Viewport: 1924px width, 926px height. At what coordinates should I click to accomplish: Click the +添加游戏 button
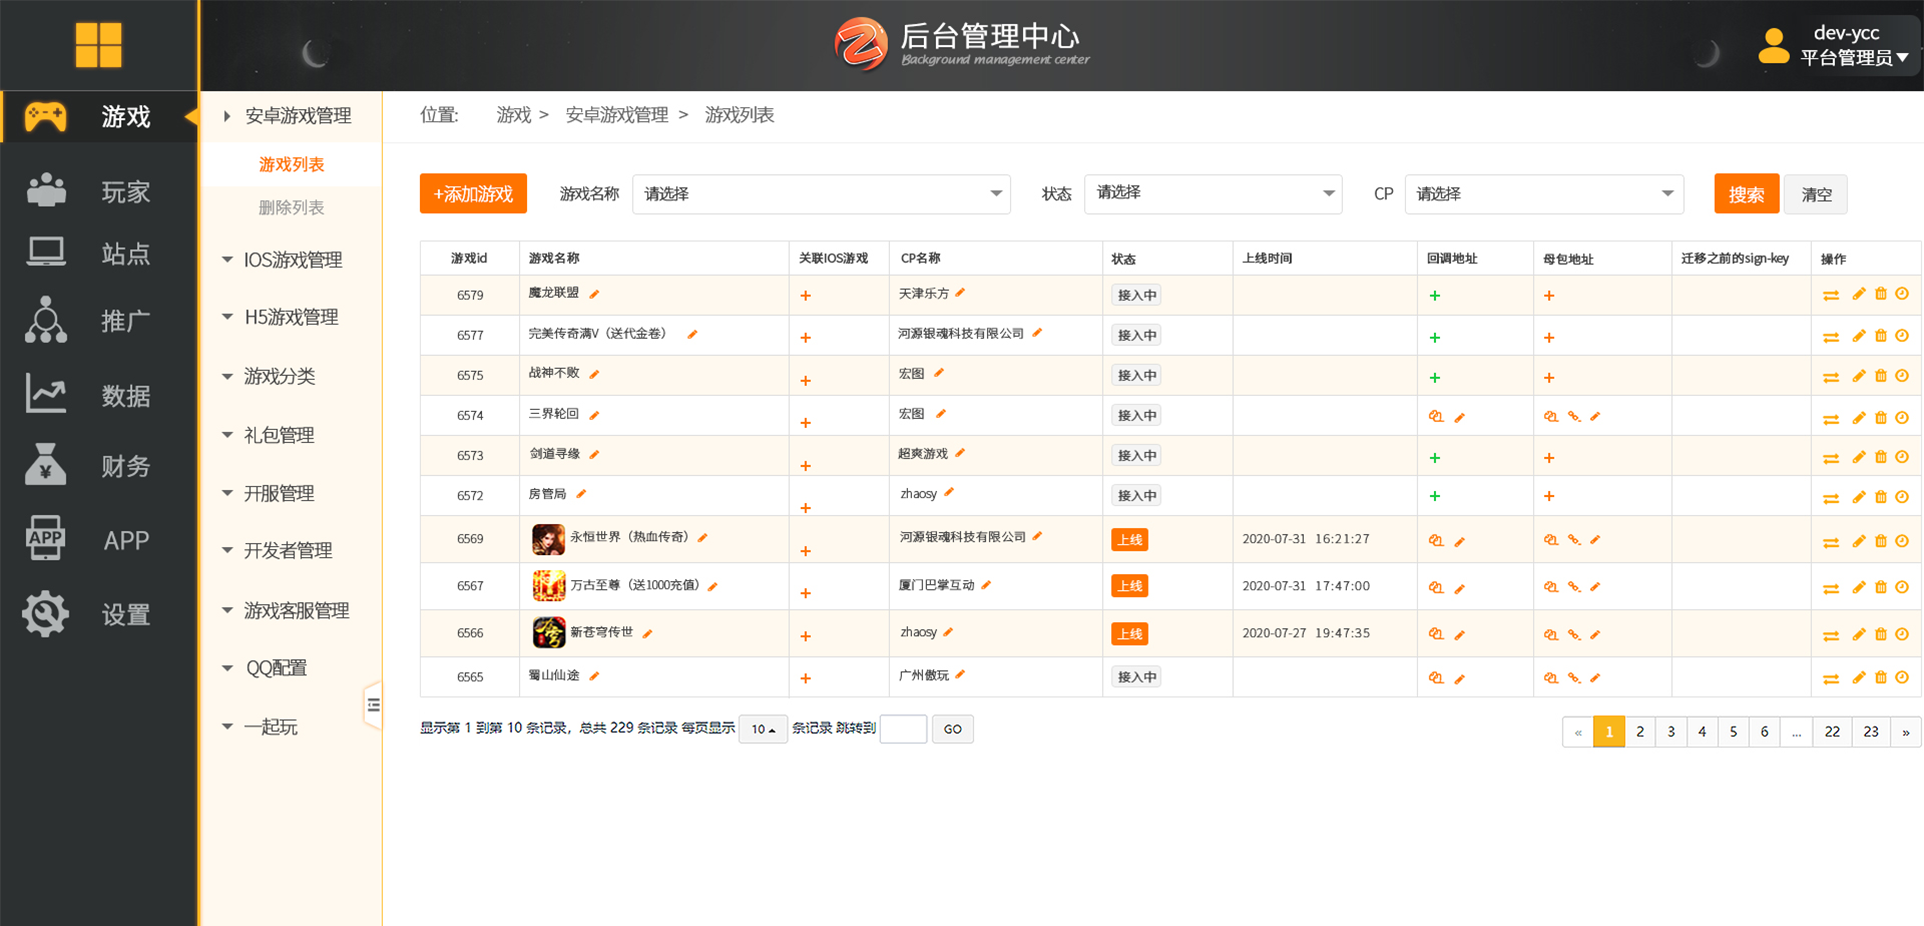(473, 193)
